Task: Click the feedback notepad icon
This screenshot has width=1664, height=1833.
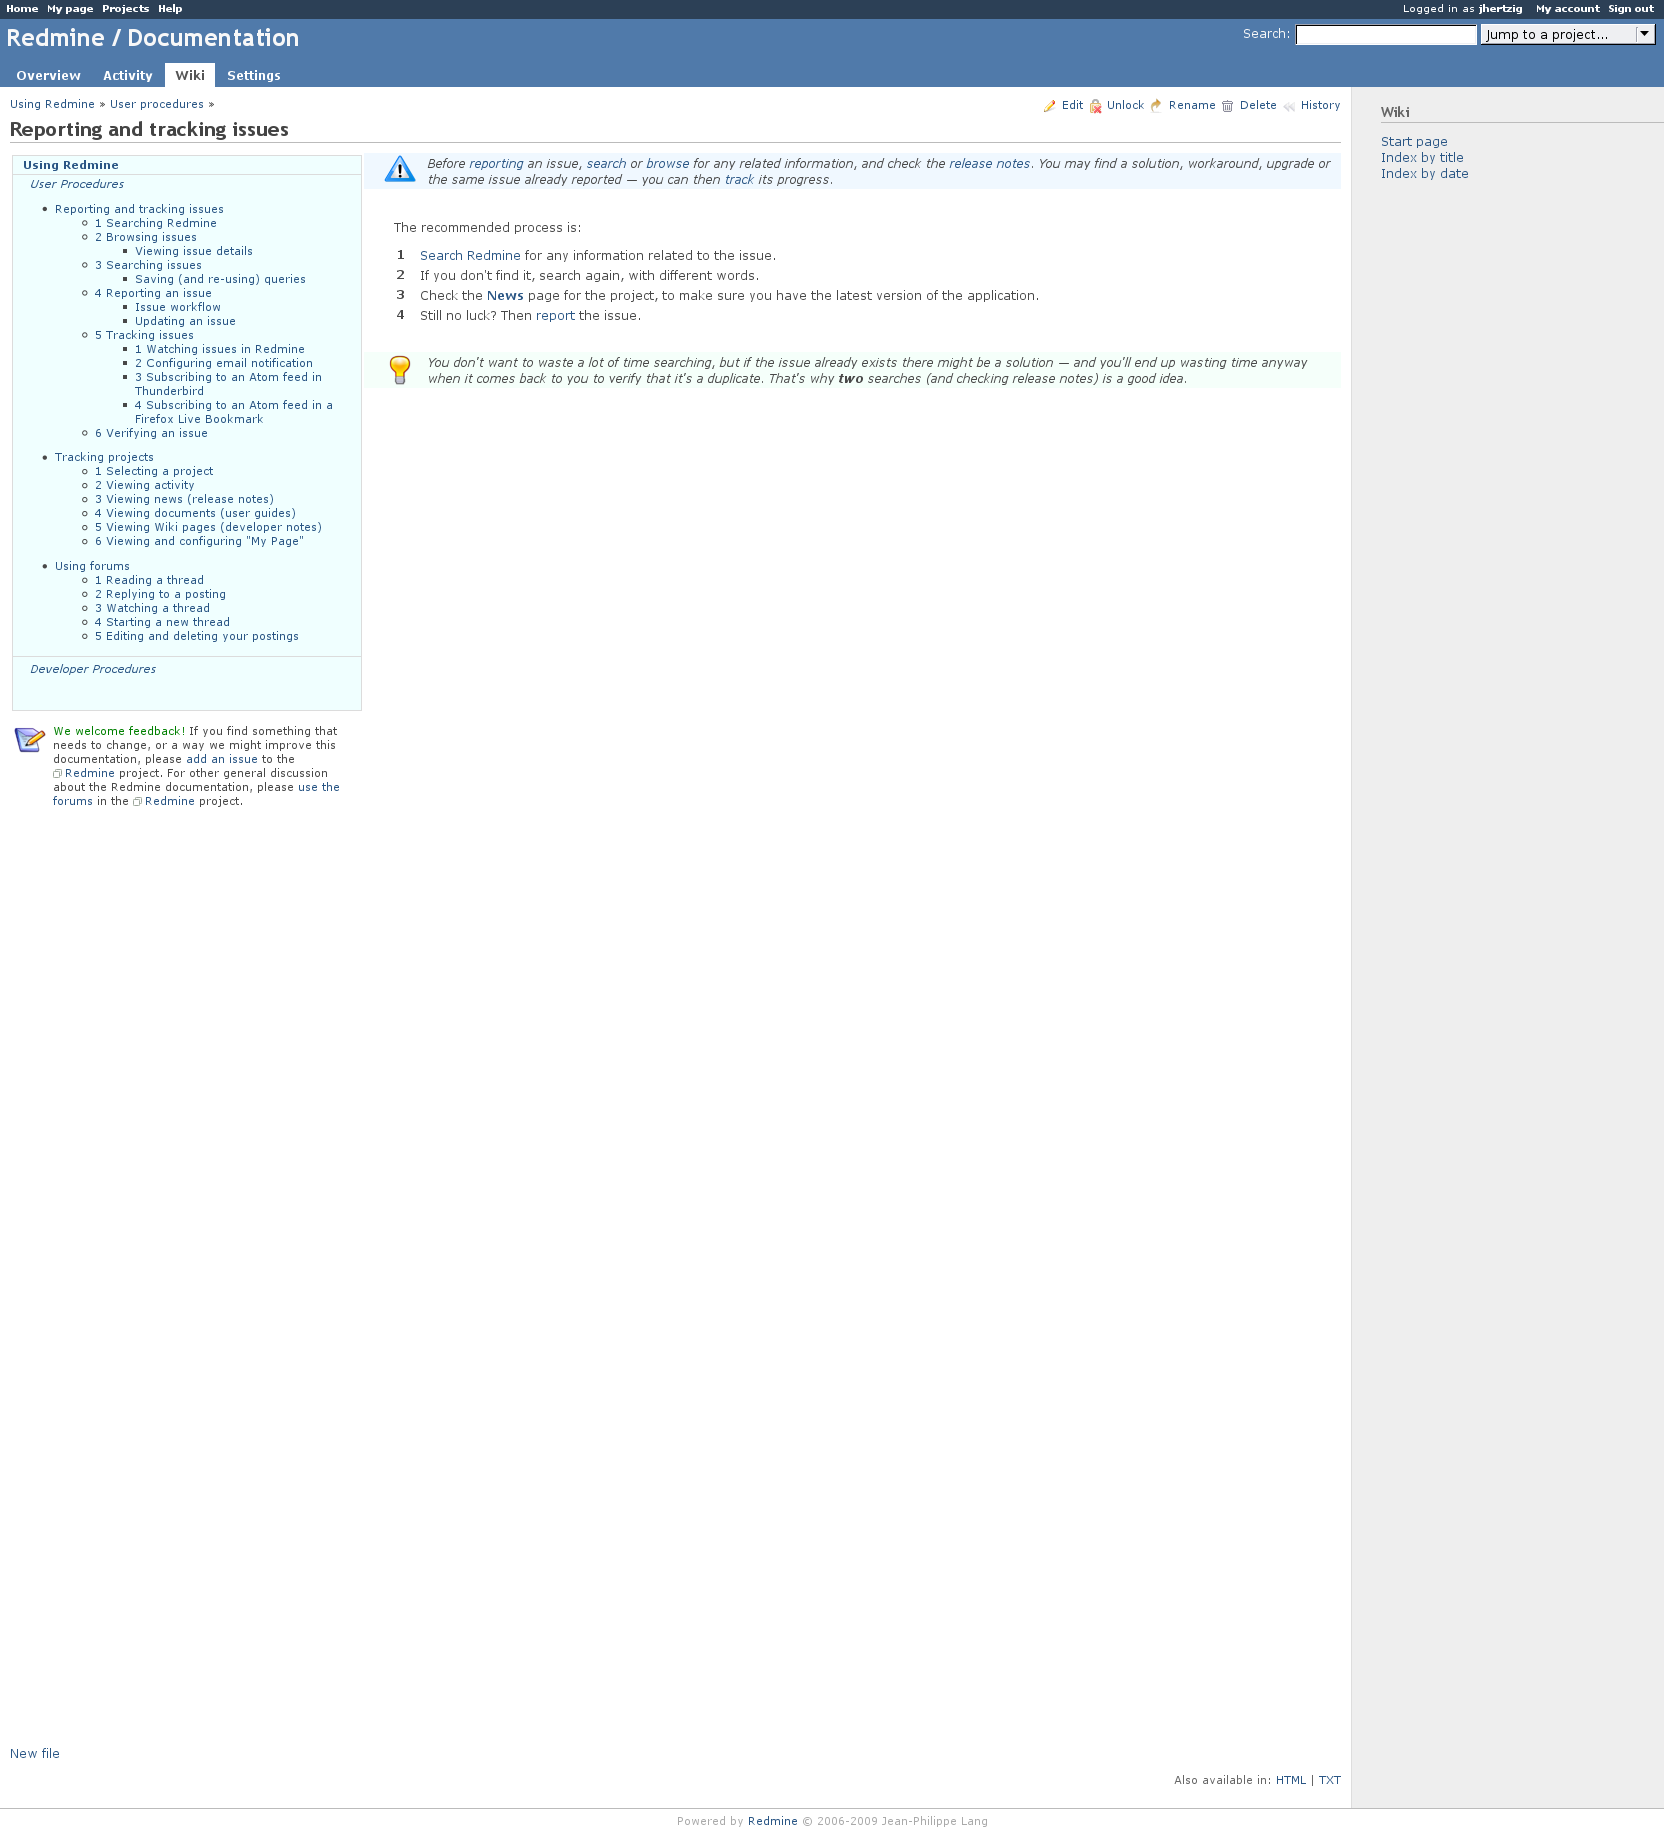Action: click(x=30, y=740)
